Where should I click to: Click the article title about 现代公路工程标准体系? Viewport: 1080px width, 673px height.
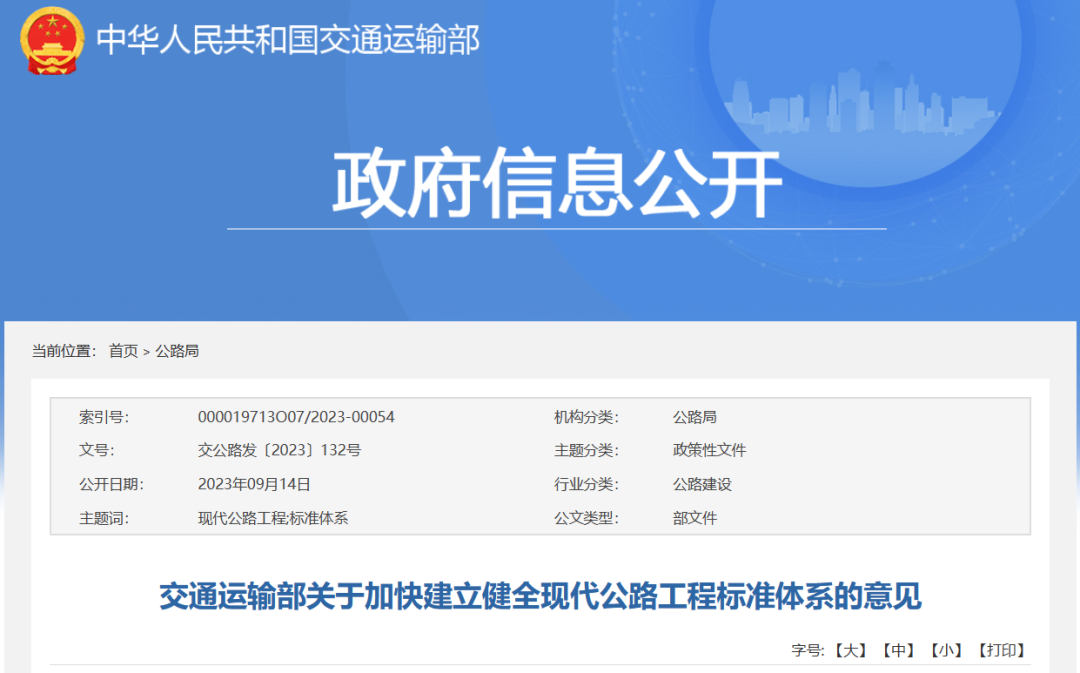540,597
